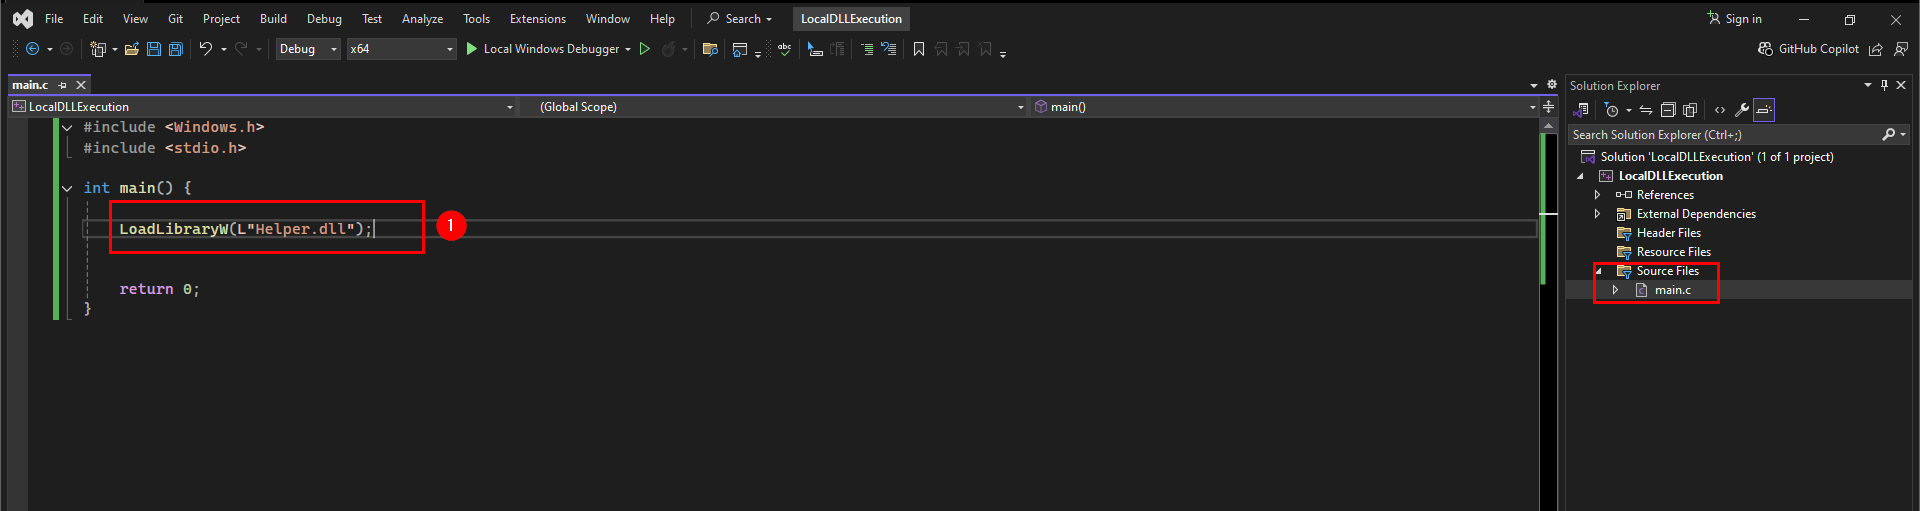
Task: Select Resource Files in Solution Explorer
Action: 1673,252
